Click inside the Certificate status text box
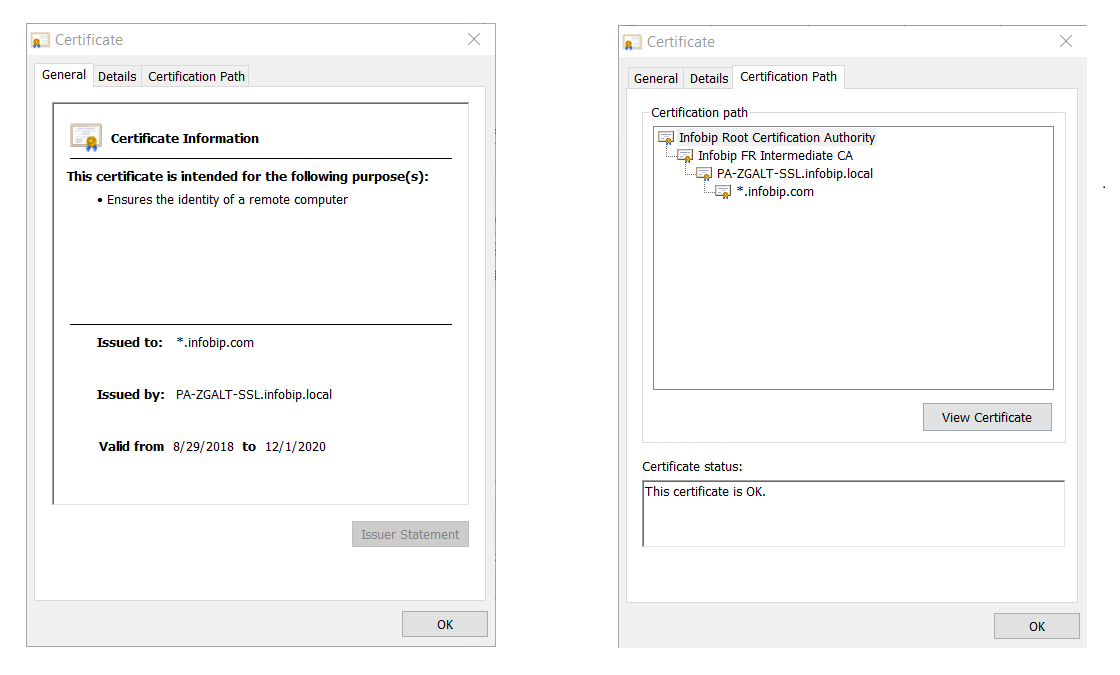This screenshot has height=675, width=1120. click(853, 514)
